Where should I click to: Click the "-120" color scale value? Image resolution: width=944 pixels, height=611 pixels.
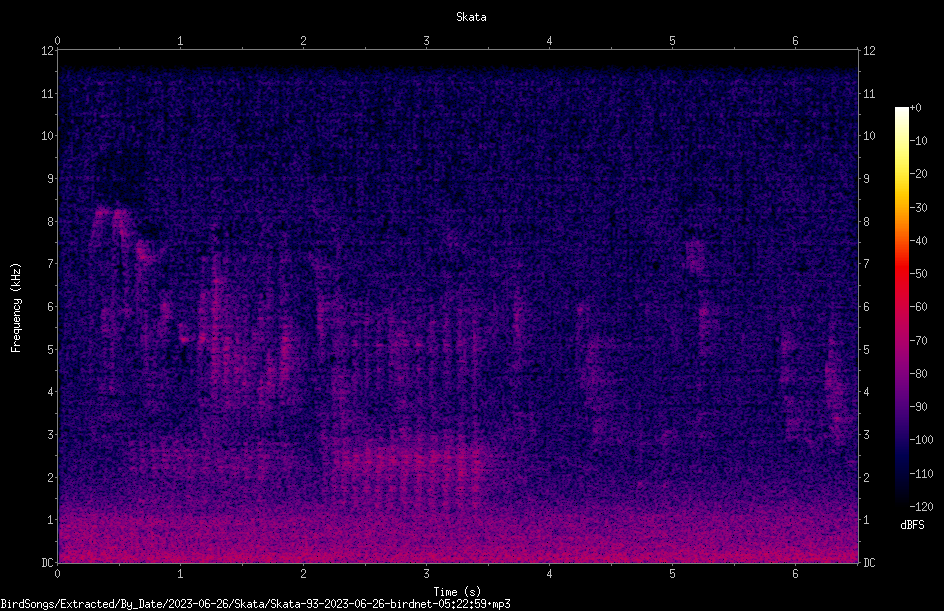click(x=921, y=507)
